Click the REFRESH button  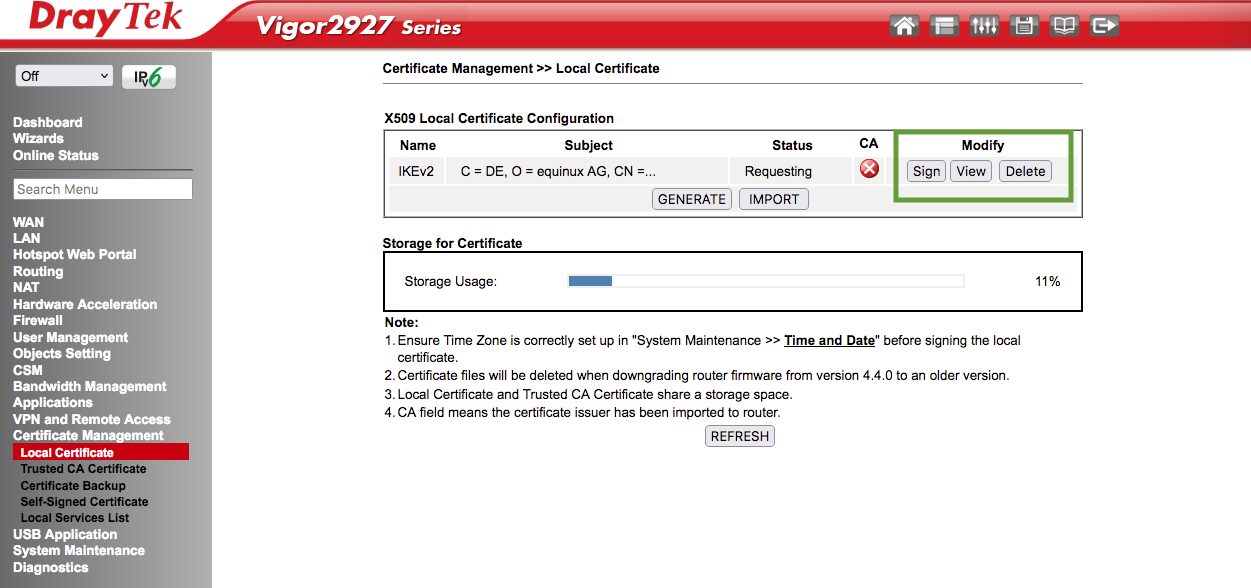739,435
